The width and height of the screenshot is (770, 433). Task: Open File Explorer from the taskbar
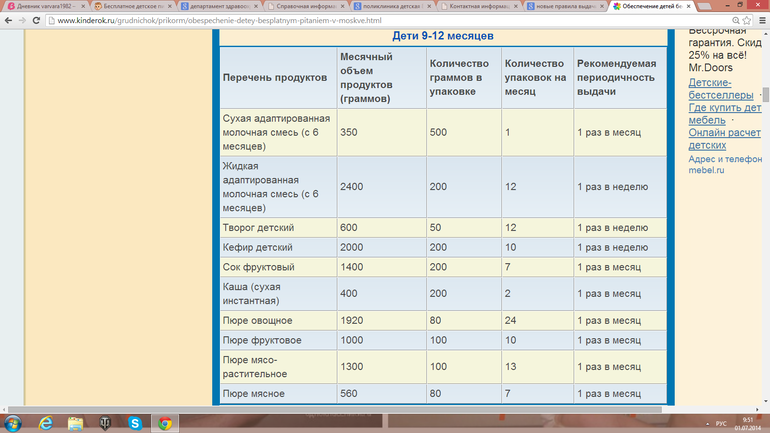pos(75,423)
